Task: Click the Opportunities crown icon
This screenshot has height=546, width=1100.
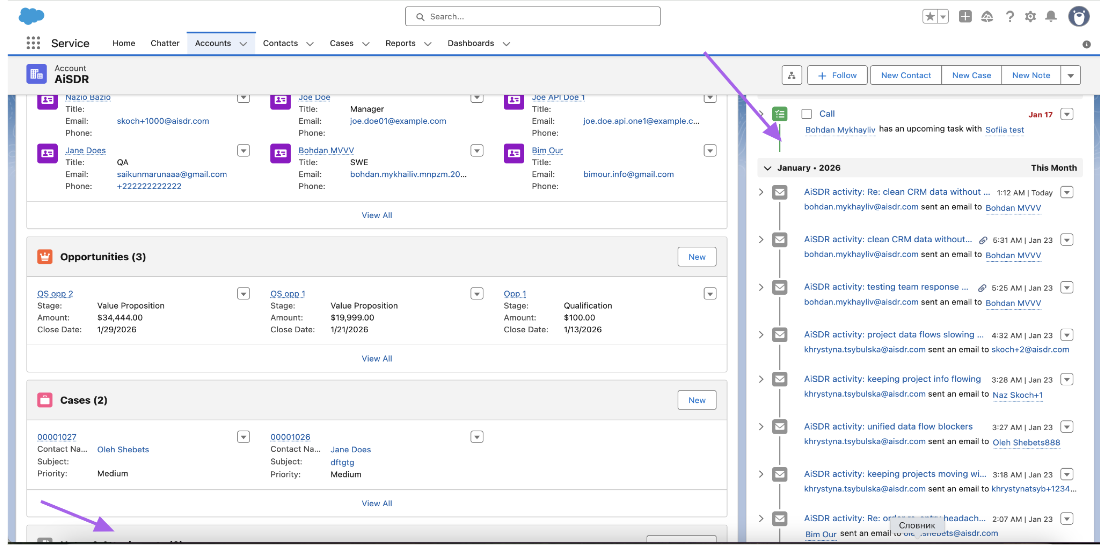Action: coord(45,257)
